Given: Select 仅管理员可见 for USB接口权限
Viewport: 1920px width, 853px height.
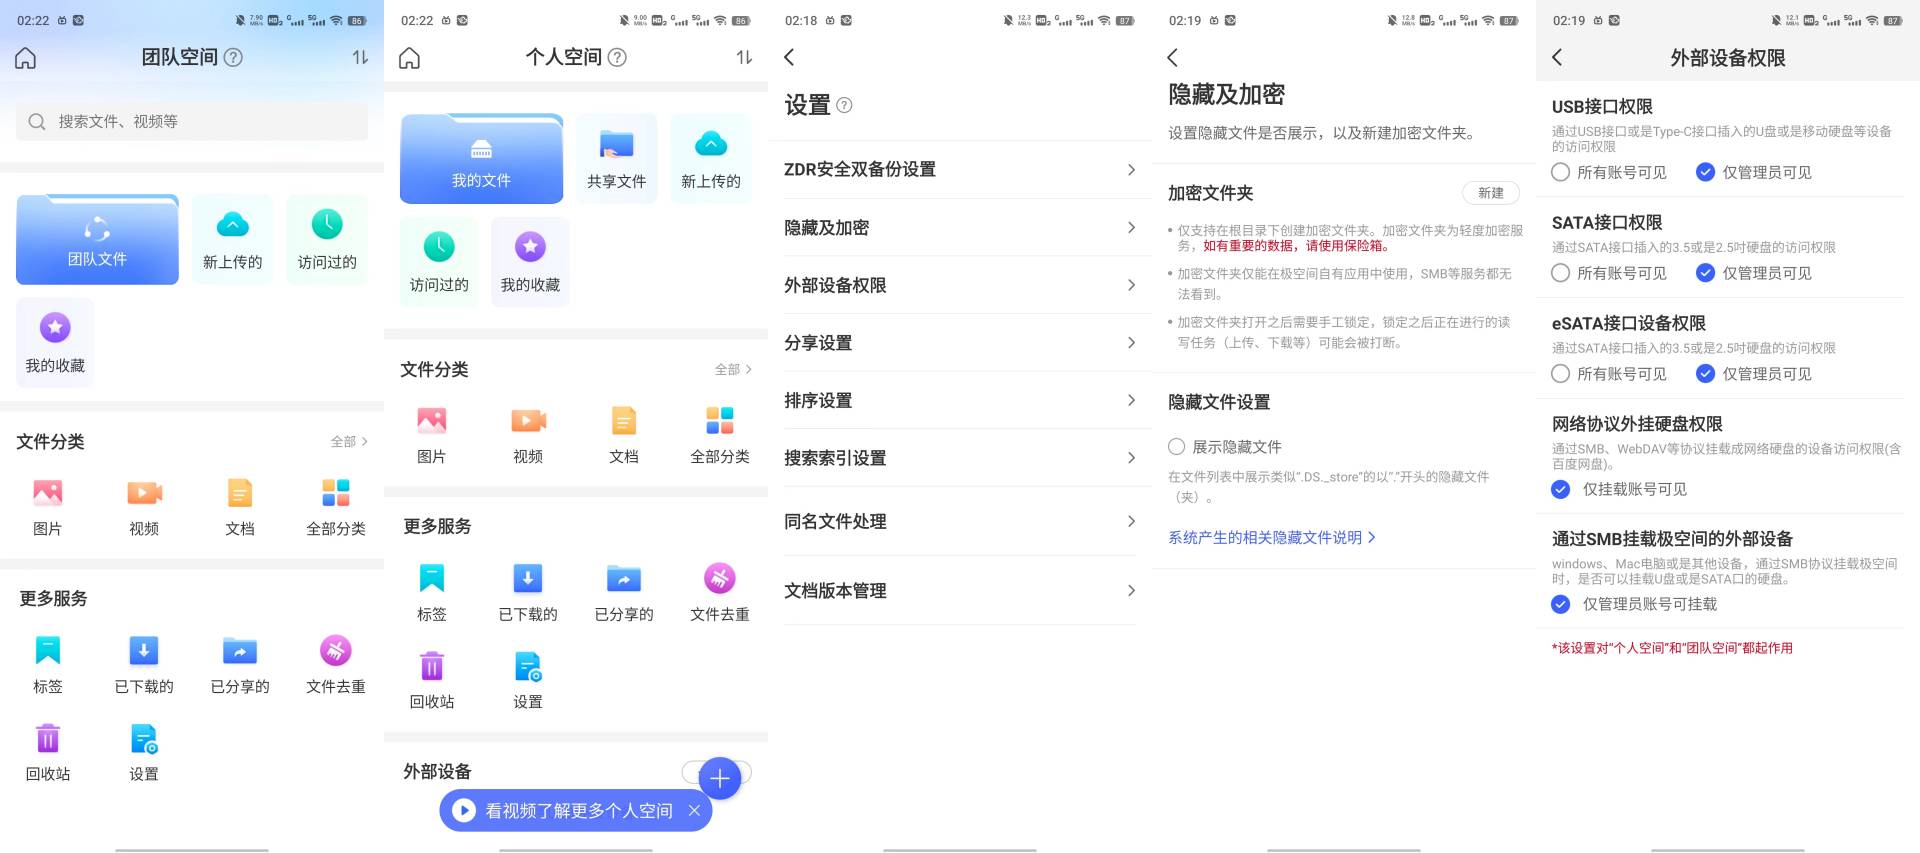Looking at the screenshot, I should 1754,172.
